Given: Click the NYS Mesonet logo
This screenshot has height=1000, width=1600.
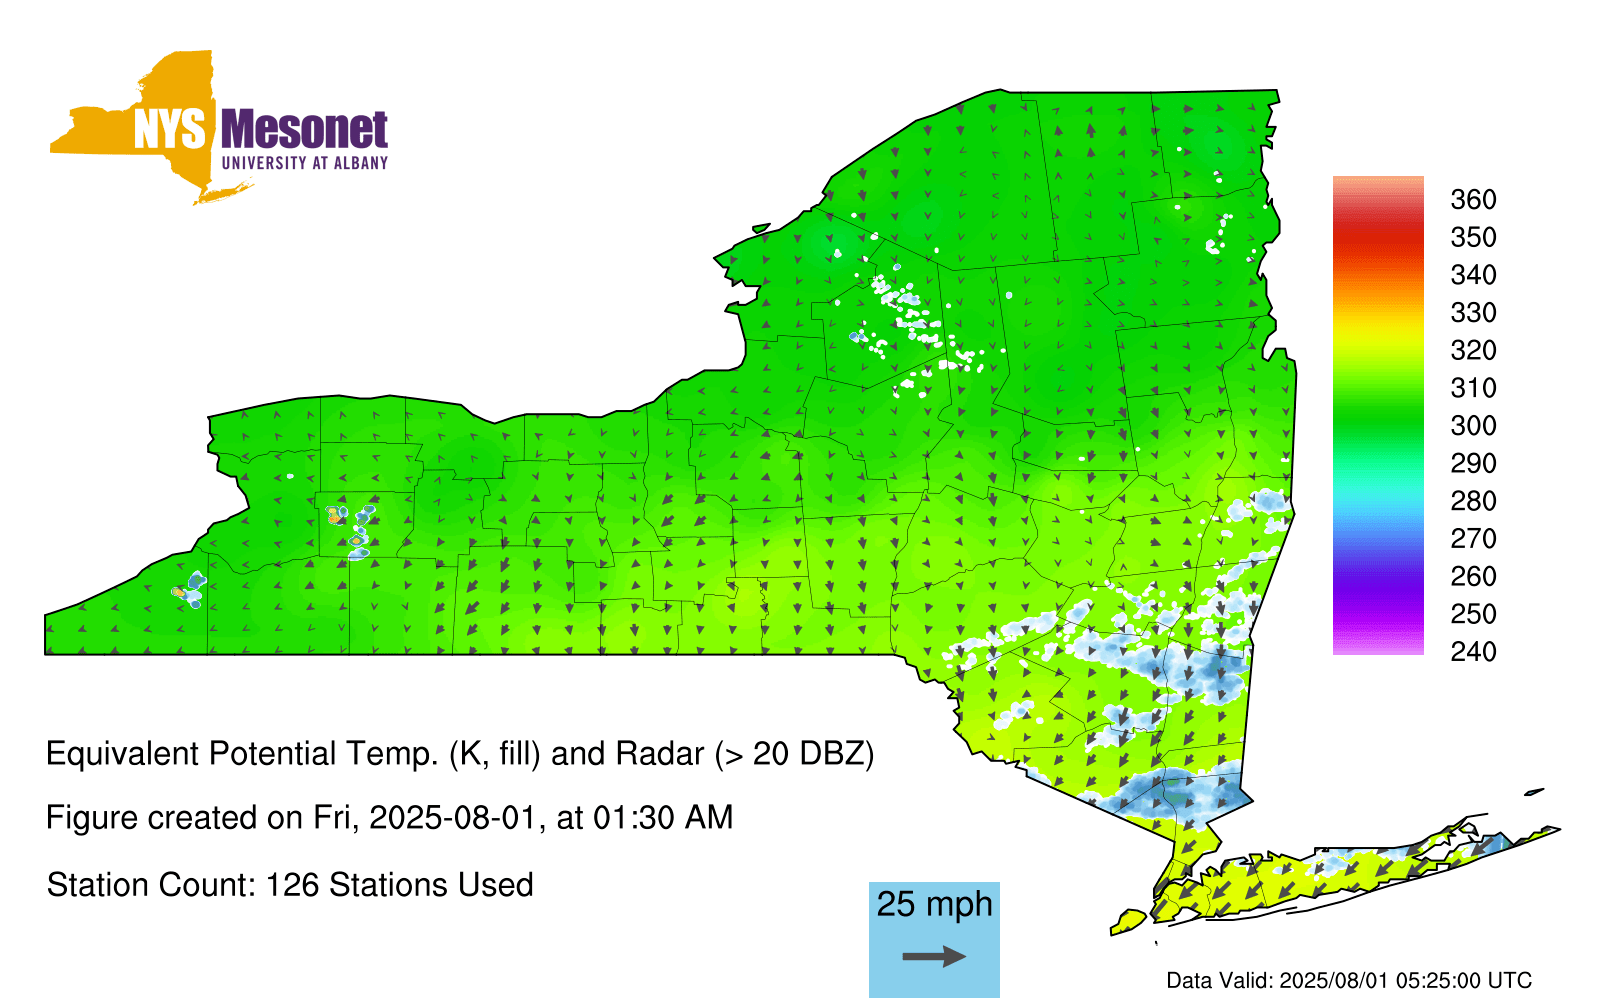Looking at the screenshot, I should coord(219,127).
